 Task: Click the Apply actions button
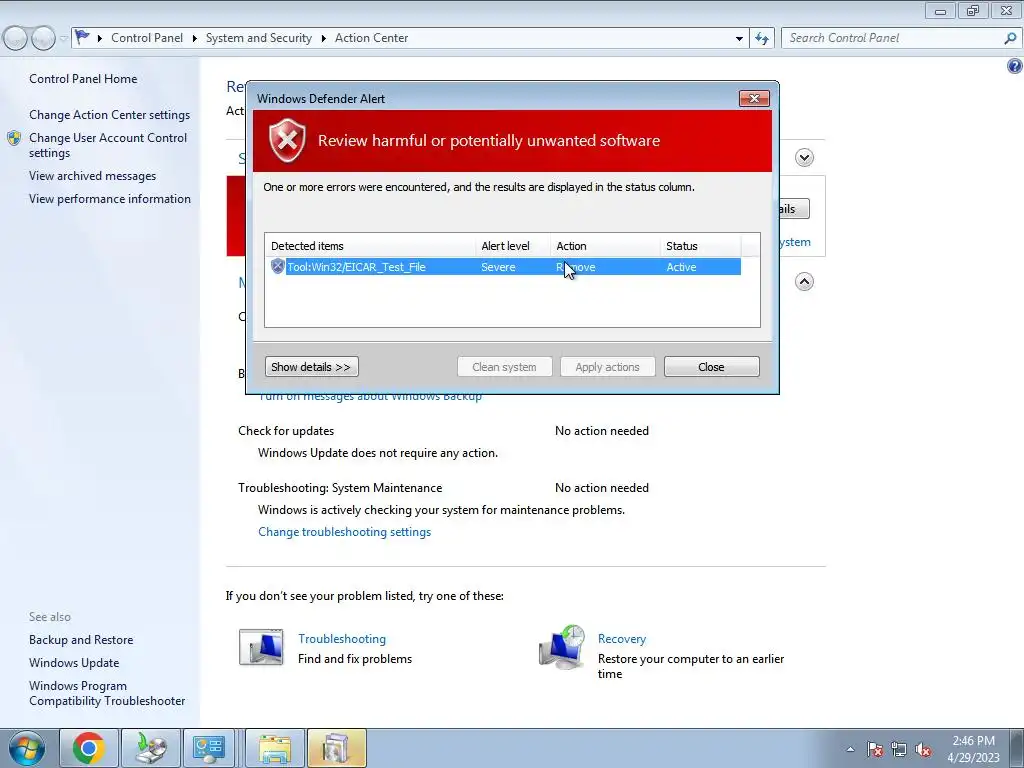click(607, 366)
